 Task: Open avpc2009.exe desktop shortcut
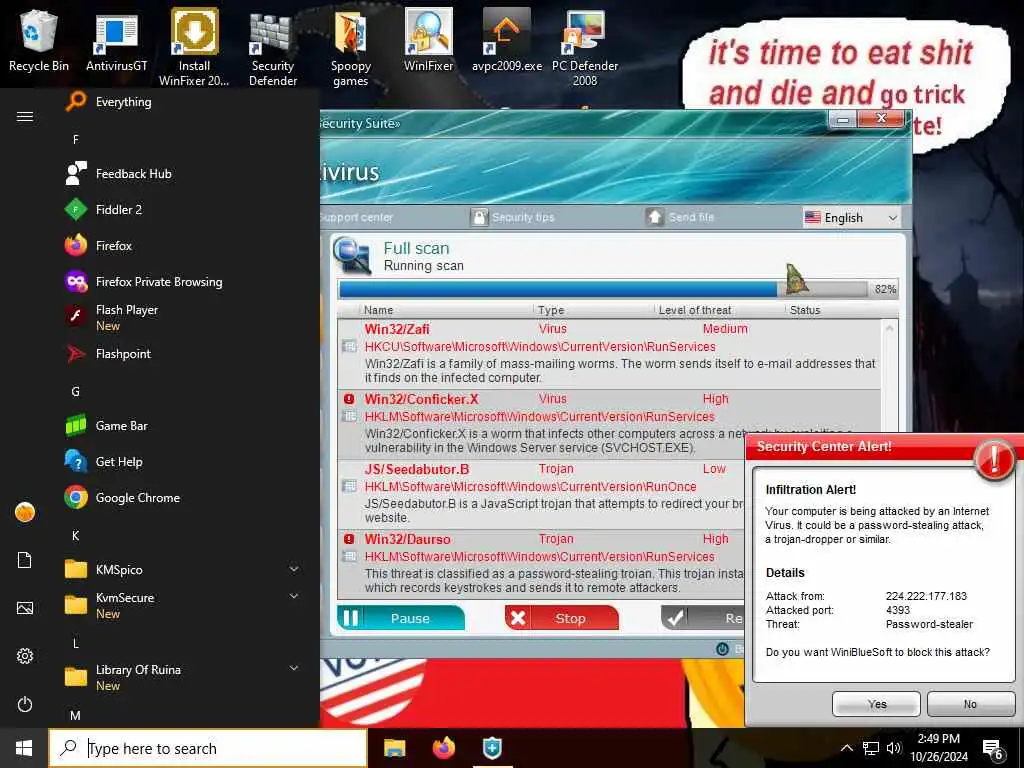[507, 40]
